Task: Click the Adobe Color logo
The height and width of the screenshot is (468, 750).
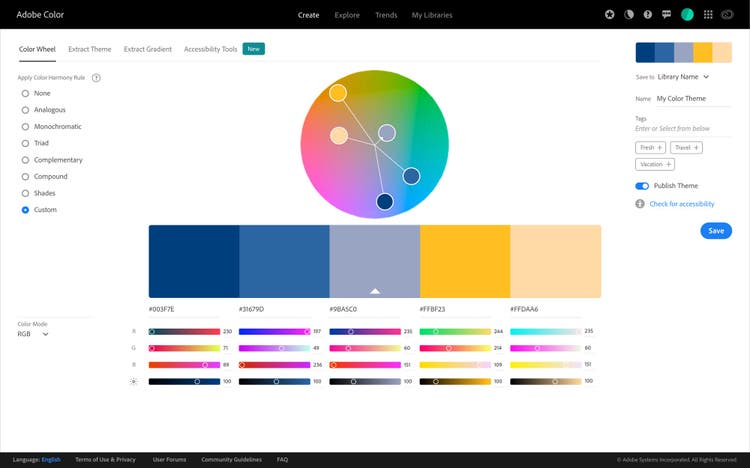Action: pyautogui.click(x=40, y=14)
